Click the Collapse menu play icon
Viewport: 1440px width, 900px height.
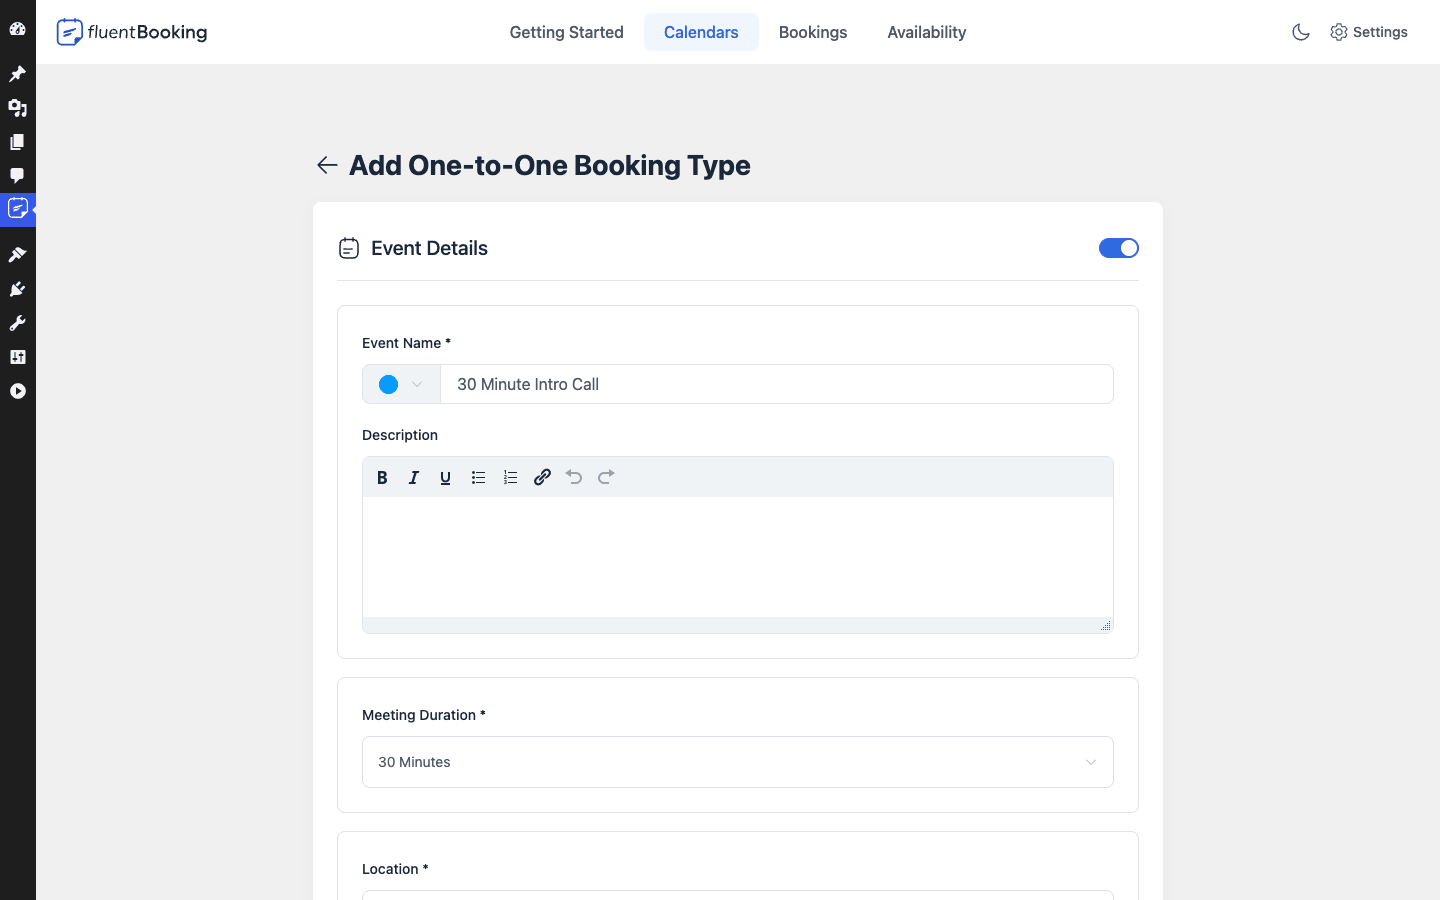tap(17, 391)
